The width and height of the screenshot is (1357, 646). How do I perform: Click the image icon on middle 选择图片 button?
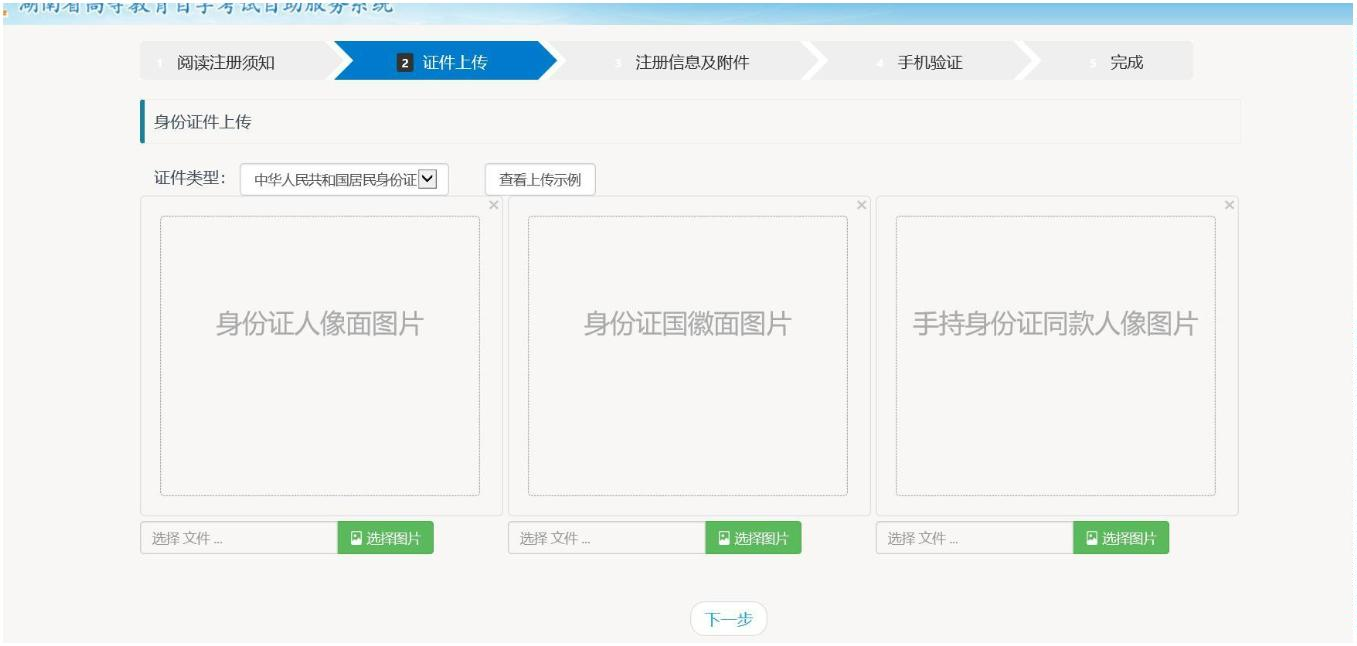tap(722, 538)
